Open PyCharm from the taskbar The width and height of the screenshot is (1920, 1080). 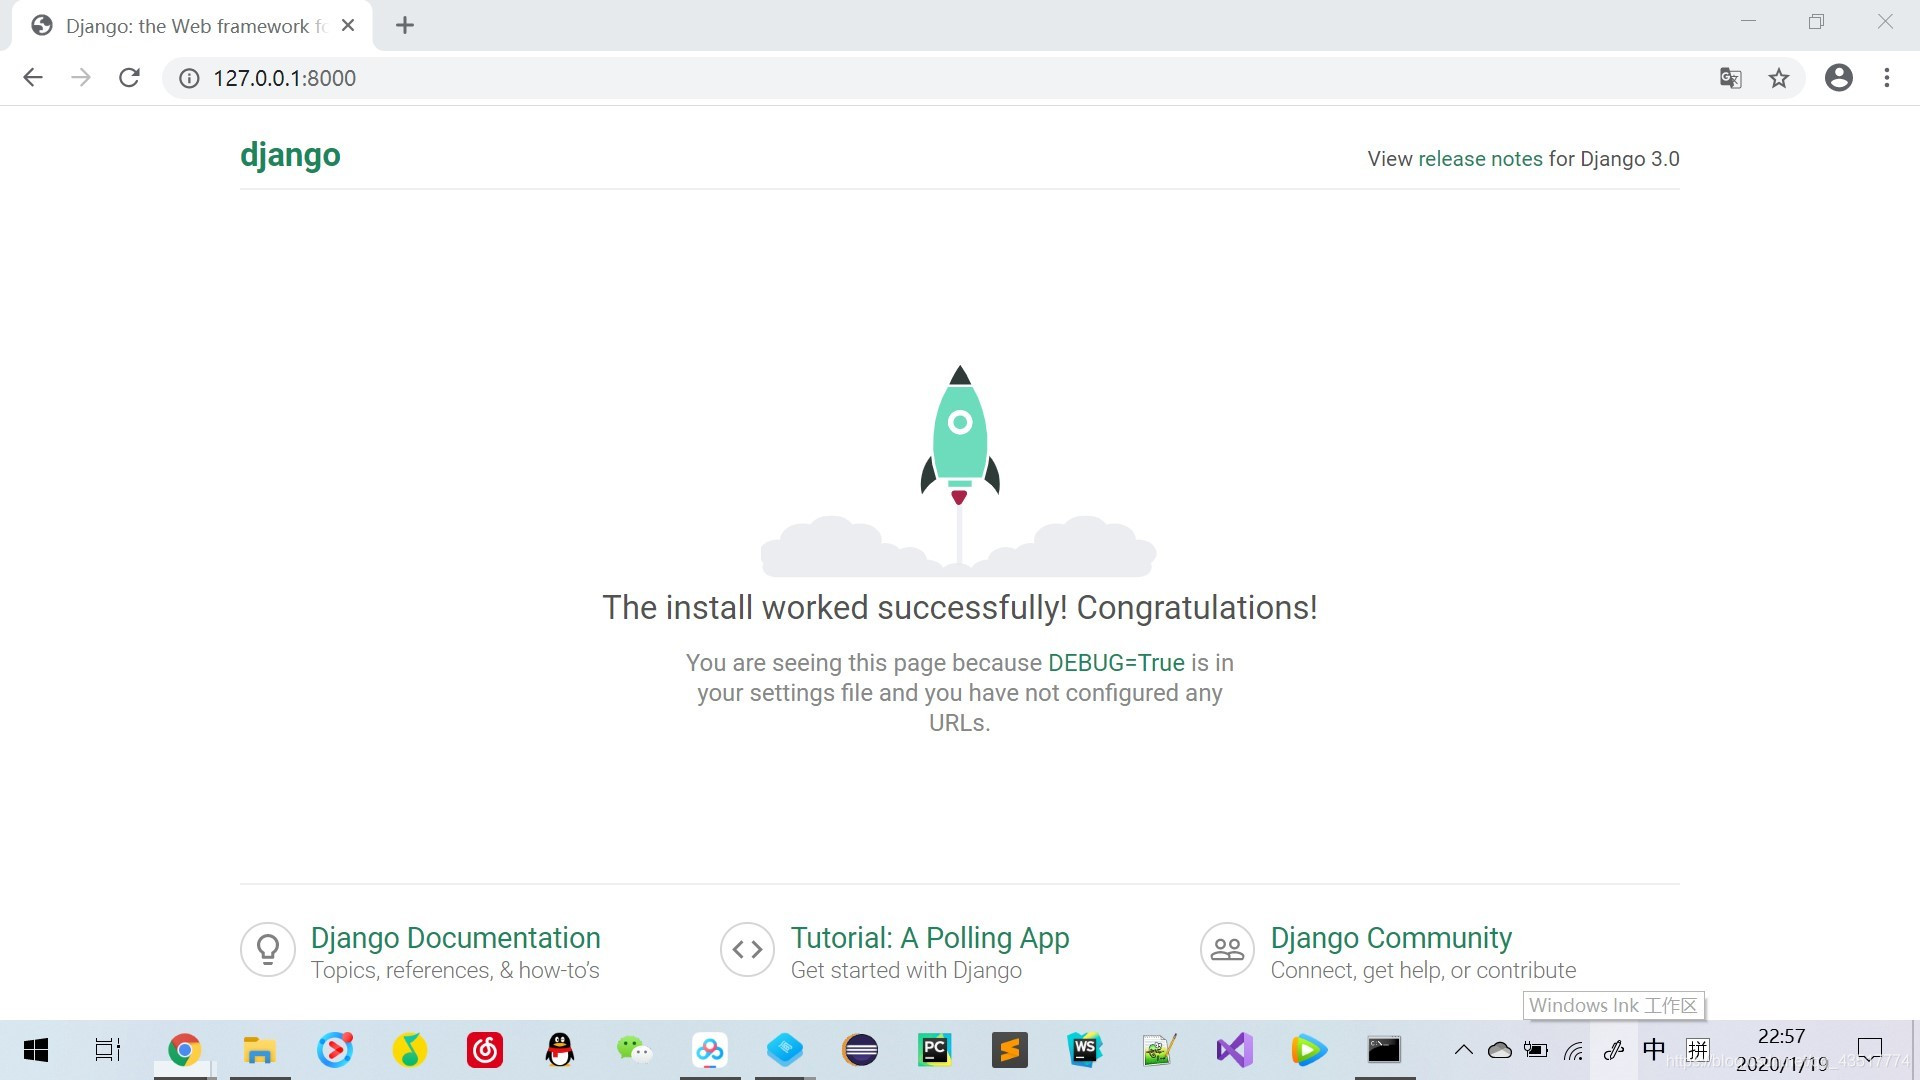tap(934, 1049)
